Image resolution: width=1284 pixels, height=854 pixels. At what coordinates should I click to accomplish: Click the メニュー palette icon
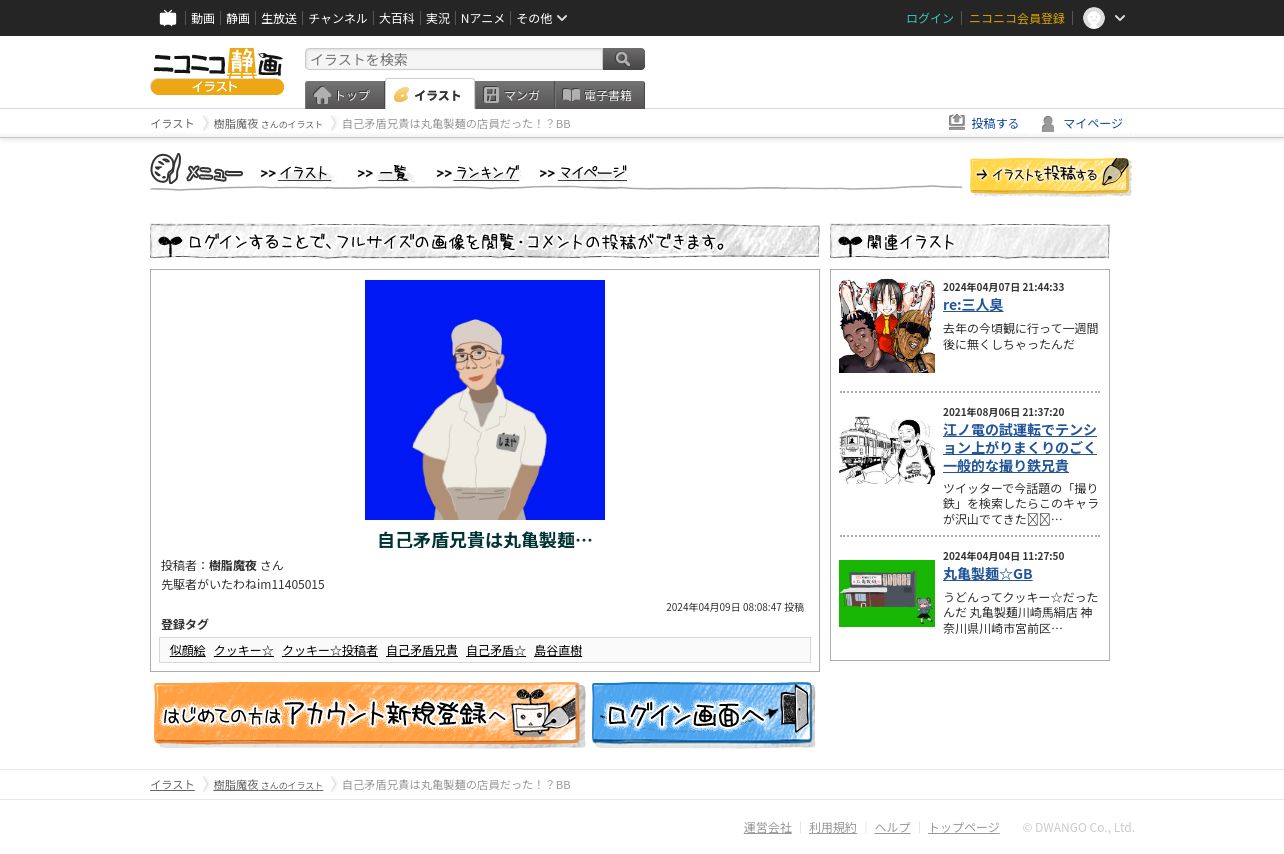click(x=166, y=169)
